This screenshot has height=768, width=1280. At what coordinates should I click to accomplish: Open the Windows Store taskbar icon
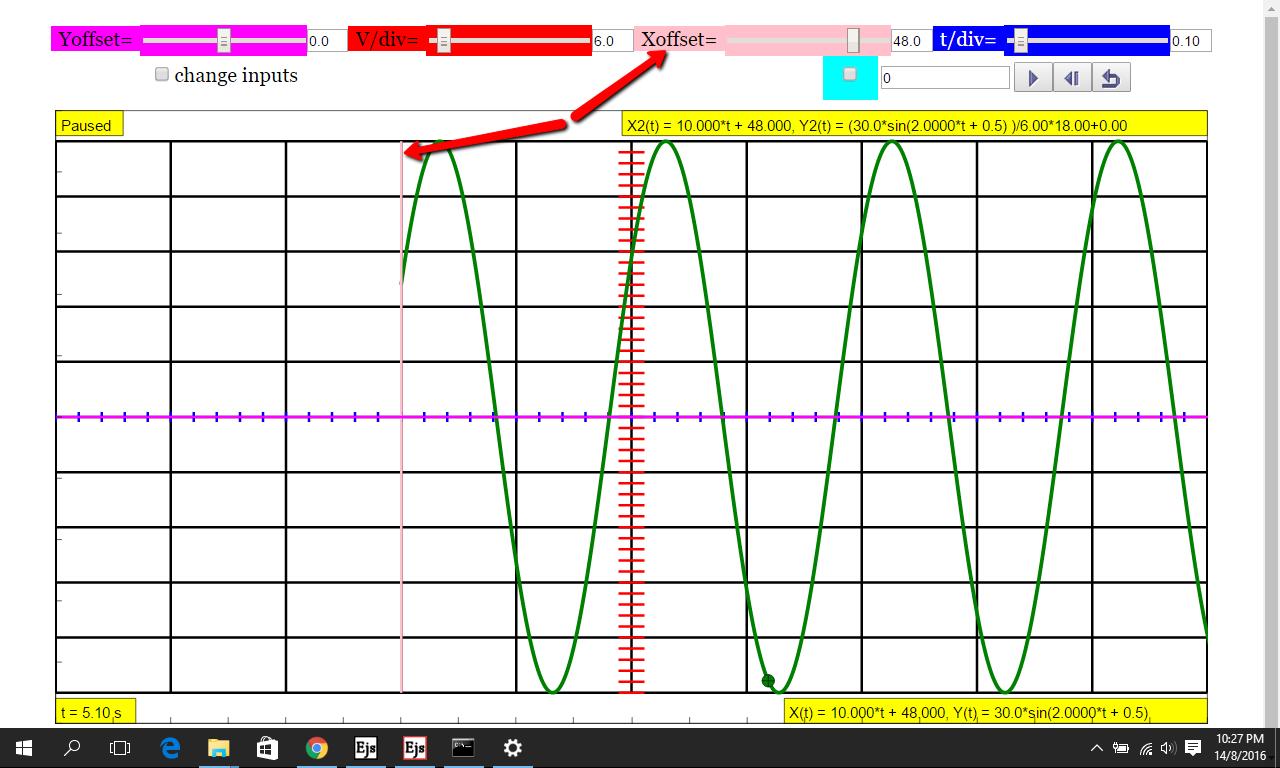[267, 747]
